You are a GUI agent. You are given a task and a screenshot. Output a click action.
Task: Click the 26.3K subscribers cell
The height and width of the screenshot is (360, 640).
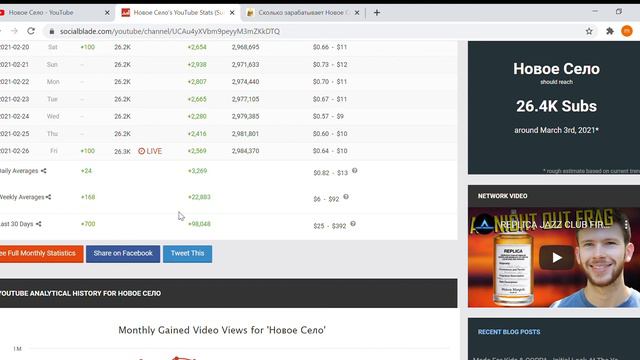(122, 151)
